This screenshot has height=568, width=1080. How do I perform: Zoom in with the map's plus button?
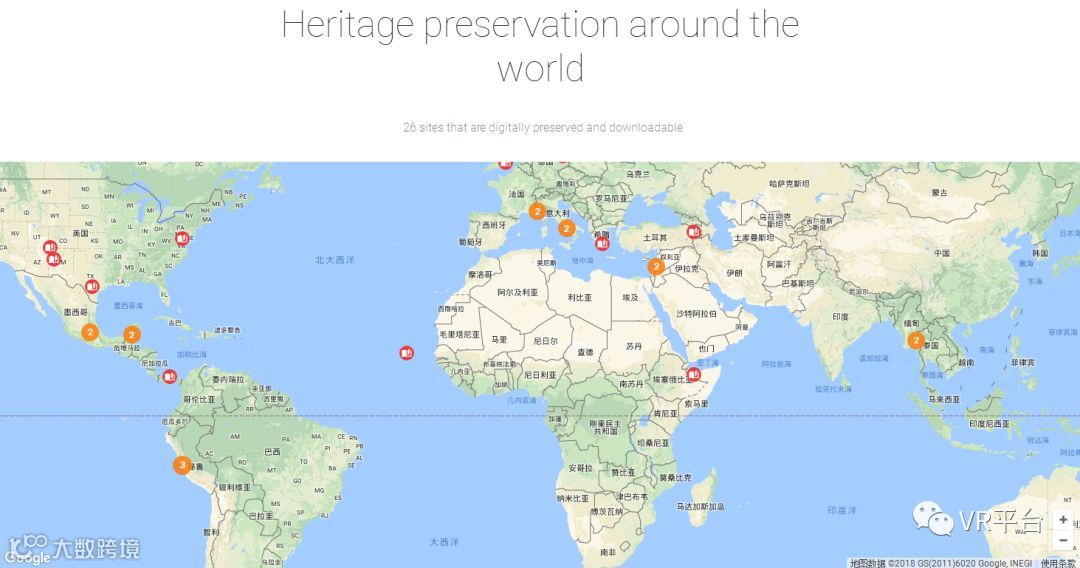coord(1063,519)
